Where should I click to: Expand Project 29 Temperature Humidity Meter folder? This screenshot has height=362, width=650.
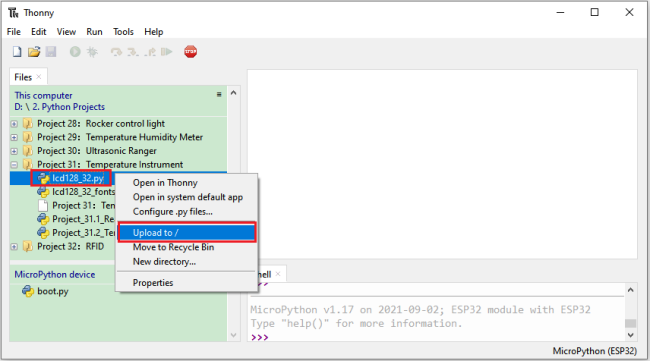pyautogui.click(x=14, y=138)
